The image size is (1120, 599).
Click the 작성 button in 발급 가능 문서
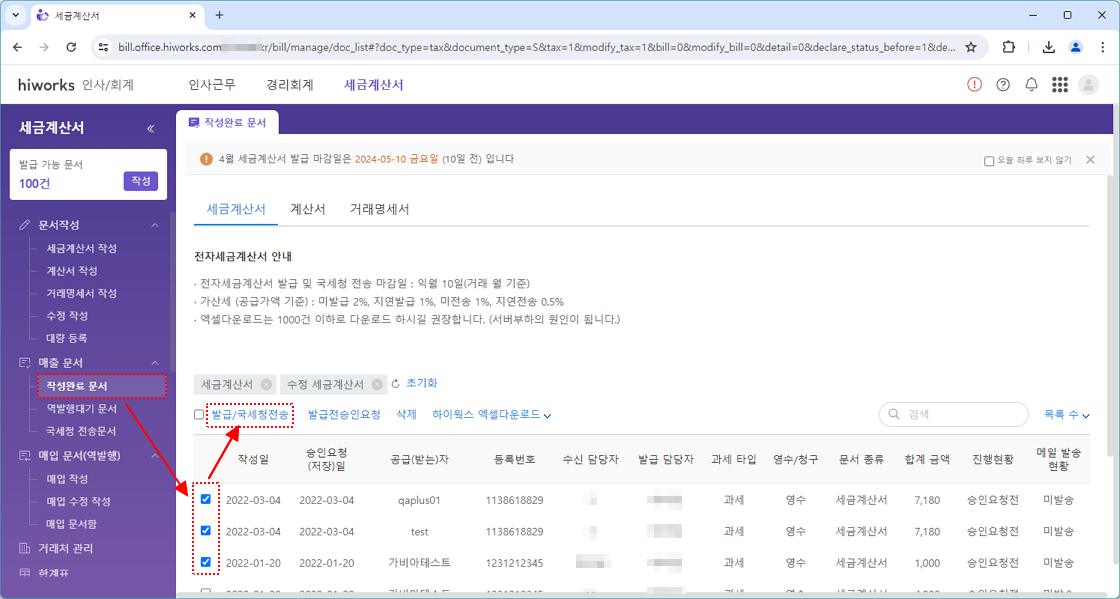[141, 181]
